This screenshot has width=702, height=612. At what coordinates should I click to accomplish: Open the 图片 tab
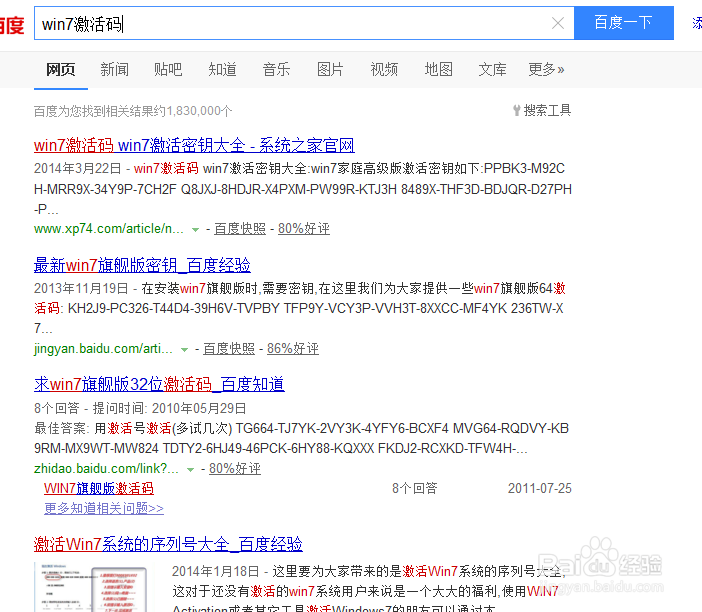pos(330,69)
